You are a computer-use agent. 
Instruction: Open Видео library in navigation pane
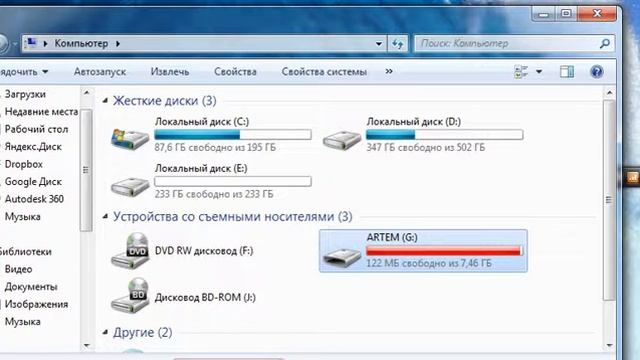tap(18, 269)
